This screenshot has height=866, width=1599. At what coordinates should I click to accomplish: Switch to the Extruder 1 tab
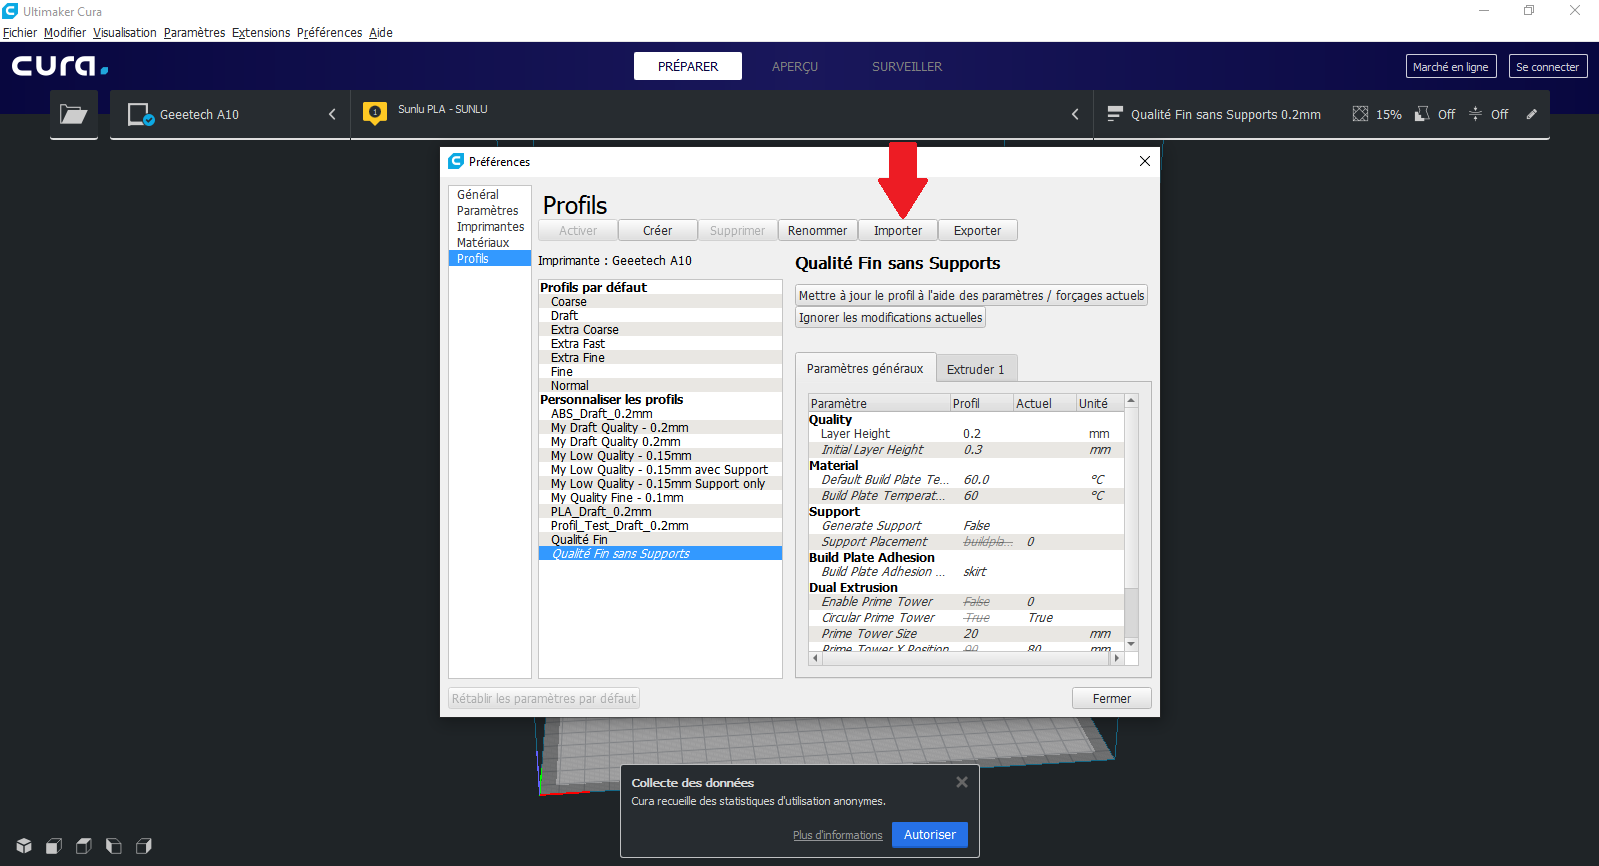pos(976,369)
